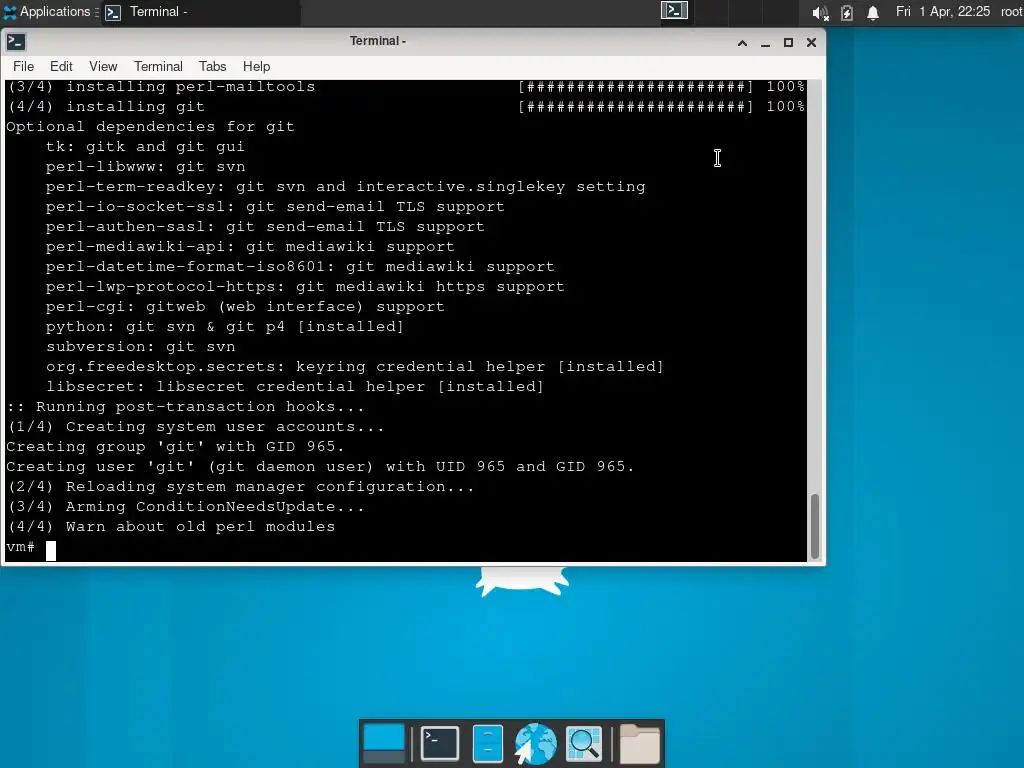Open the Tabs menu
The width and height of the screenshot is (1024, 768).
coord(212,67)
